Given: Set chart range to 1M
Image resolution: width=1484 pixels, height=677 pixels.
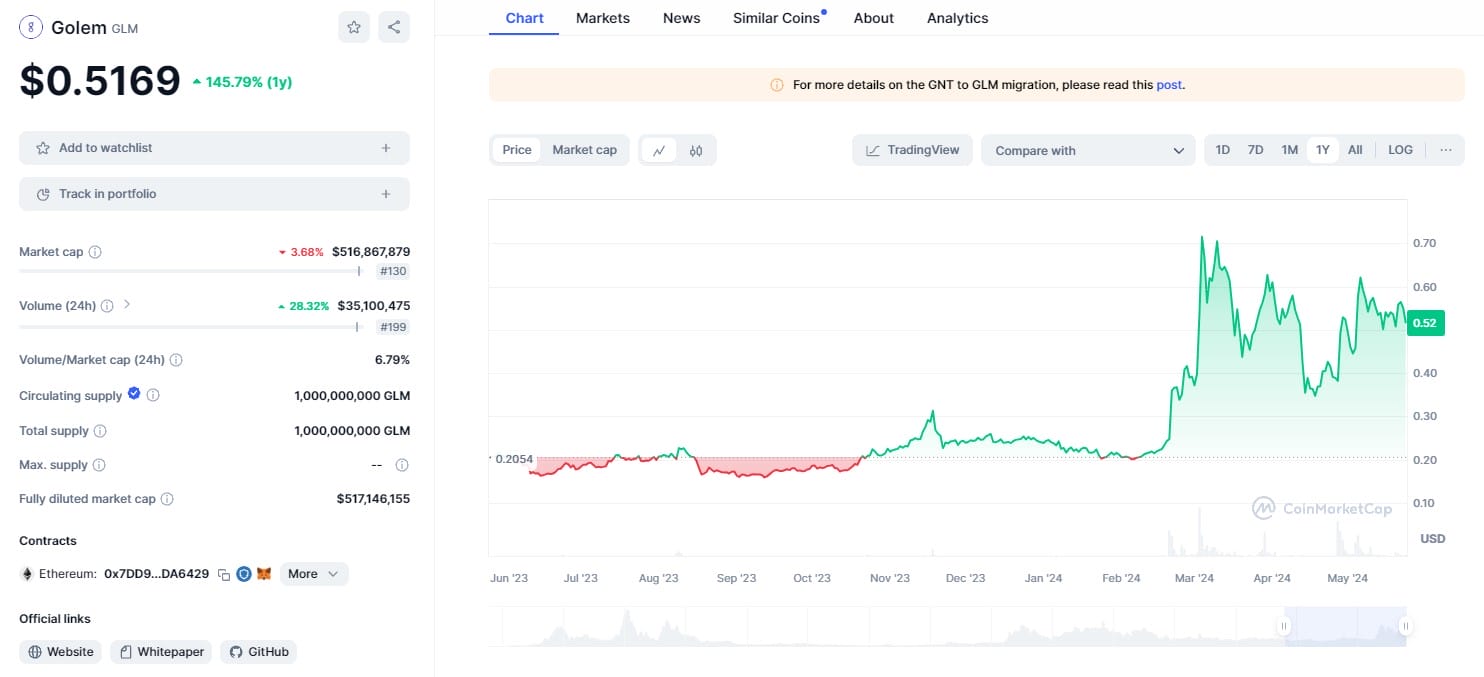Looking at the screenshot, I should pyautogui.click(x=1290, y=150).
